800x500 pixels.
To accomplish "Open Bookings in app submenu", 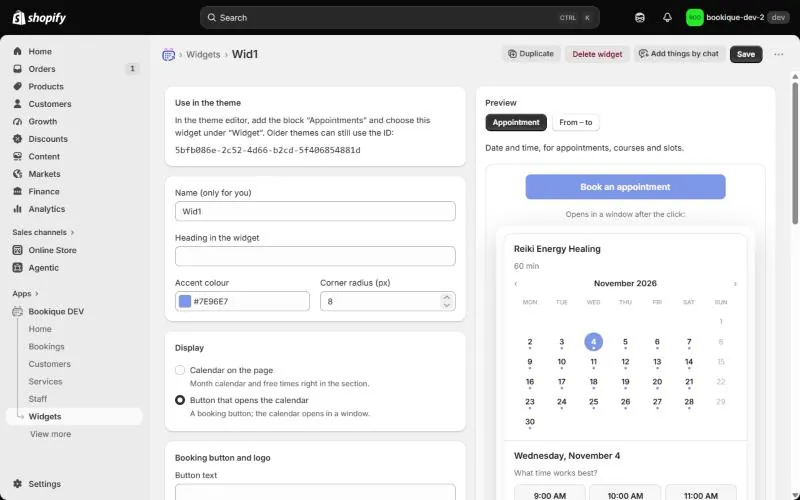I will [46, 346].
